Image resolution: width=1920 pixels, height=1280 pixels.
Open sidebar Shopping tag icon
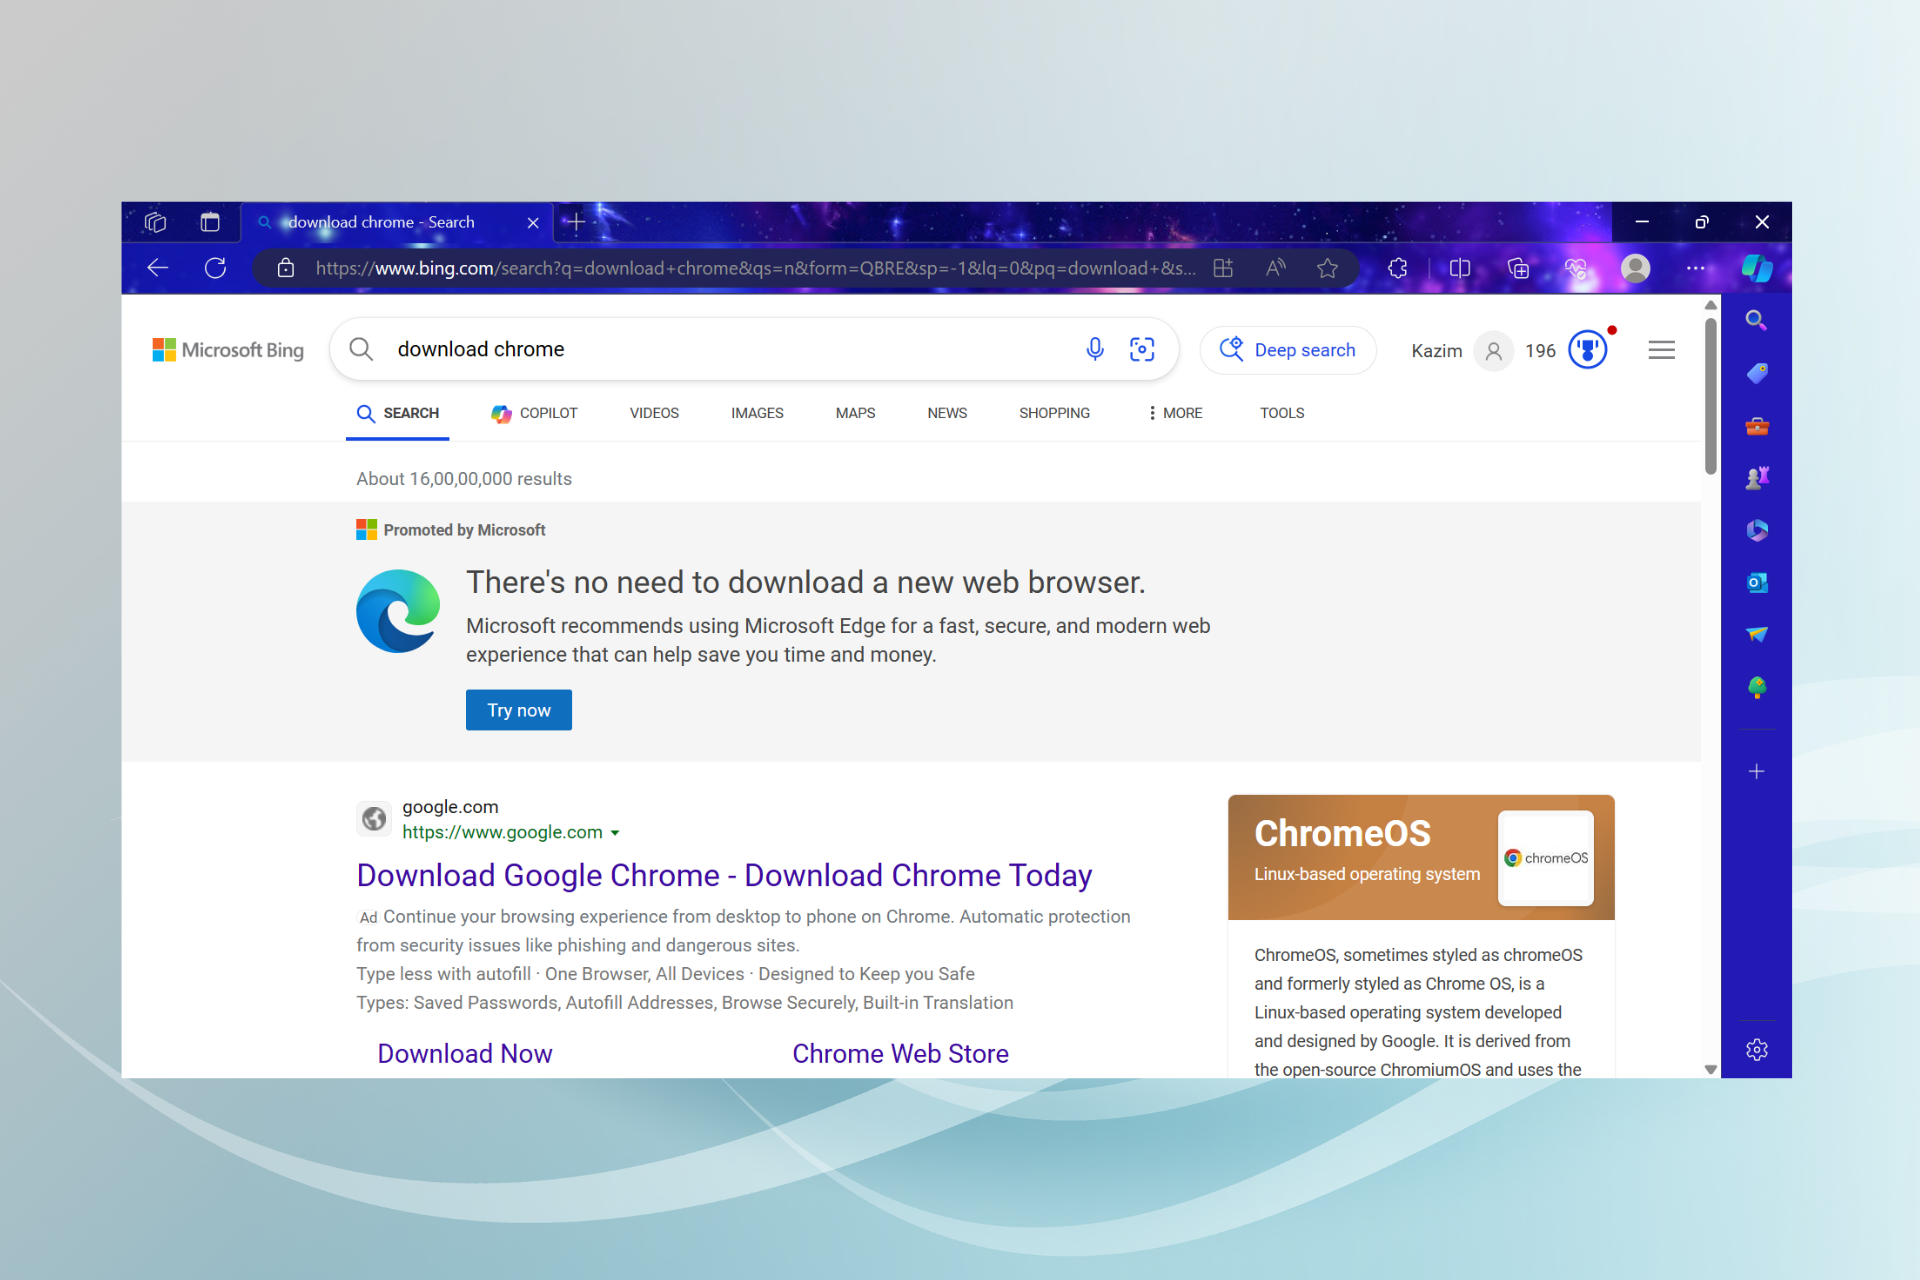click(1756, 373)
